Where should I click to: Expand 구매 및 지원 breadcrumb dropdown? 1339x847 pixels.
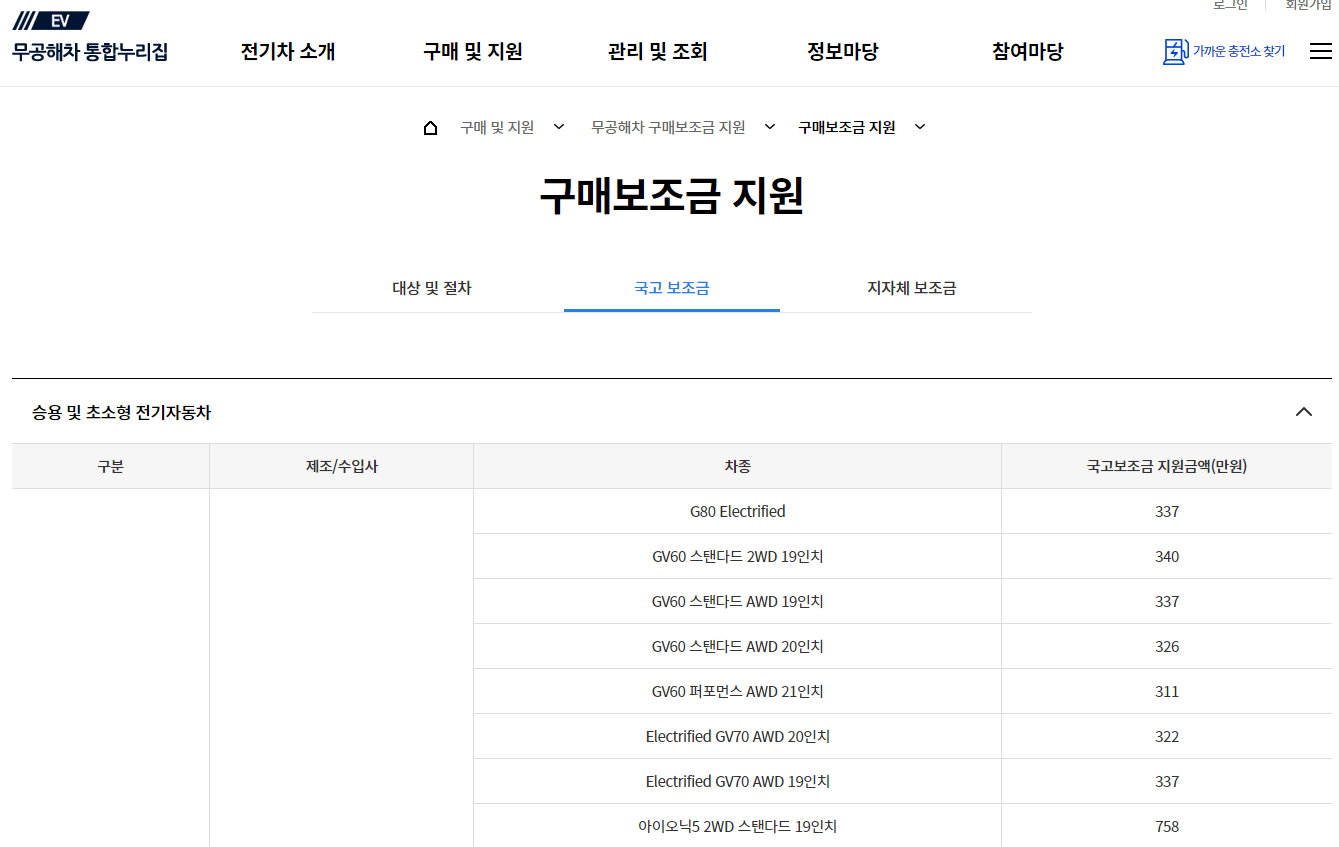coord(559,127)
